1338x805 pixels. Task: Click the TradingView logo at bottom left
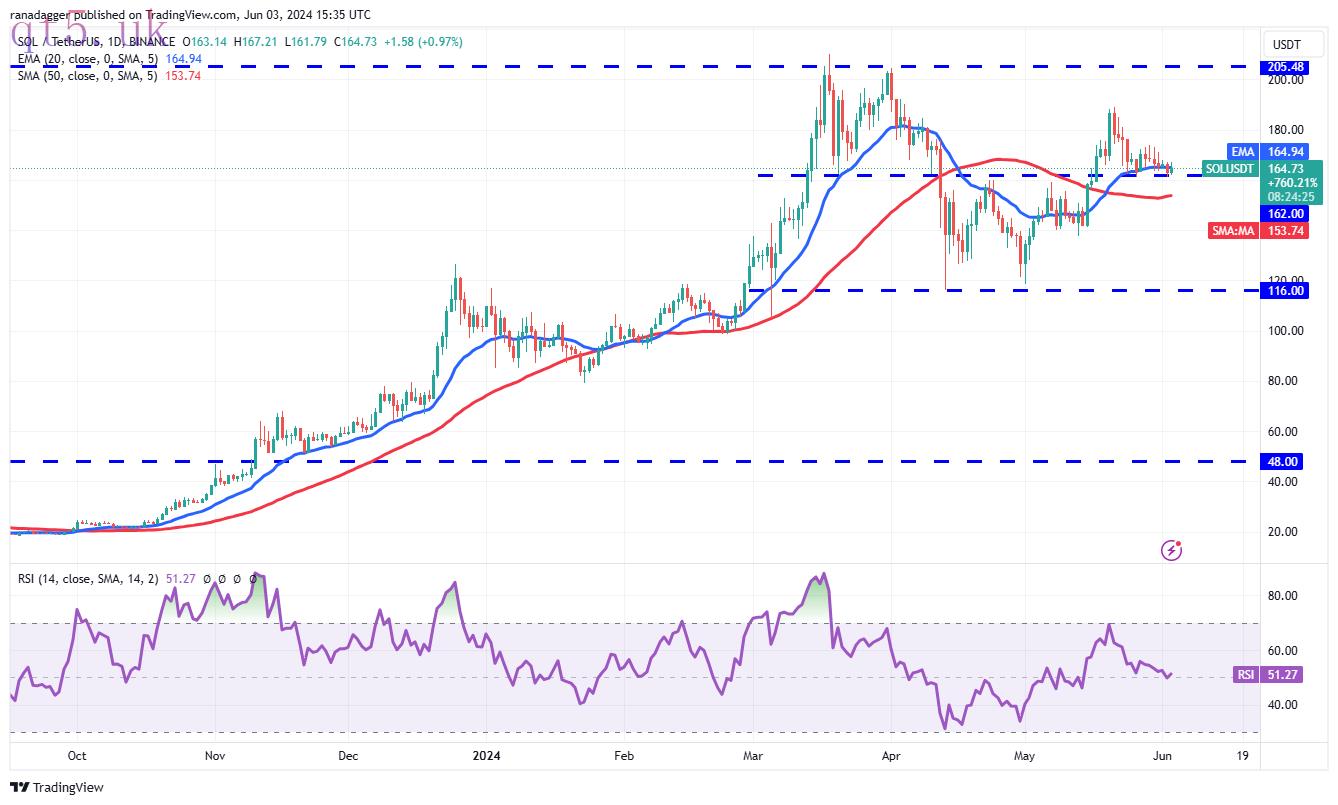58,787
